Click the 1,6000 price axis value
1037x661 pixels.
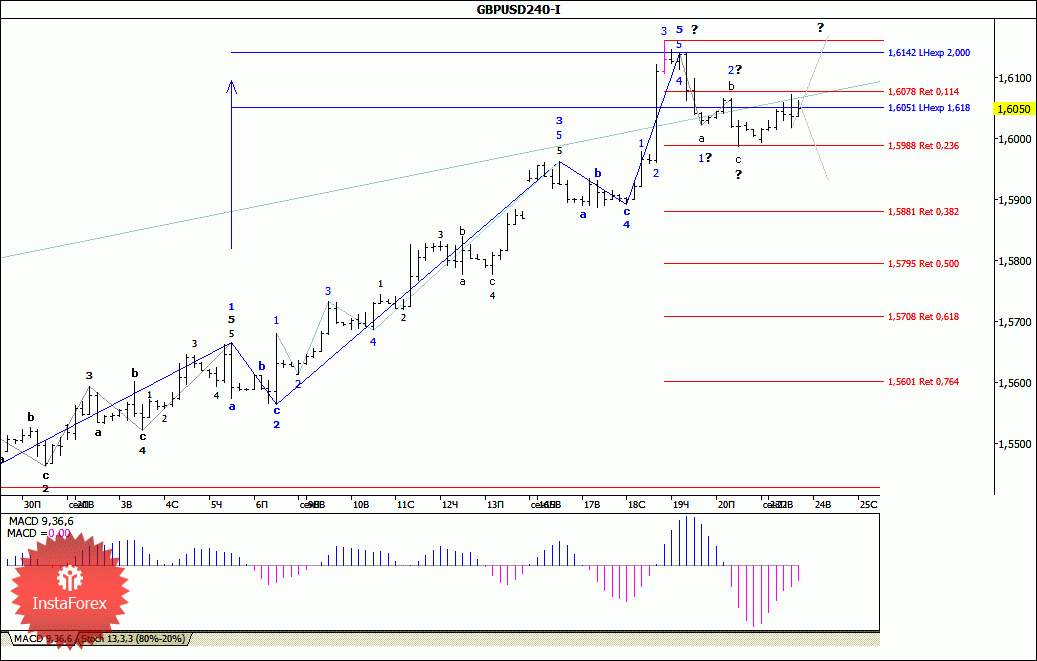[x=1015, y=139]
